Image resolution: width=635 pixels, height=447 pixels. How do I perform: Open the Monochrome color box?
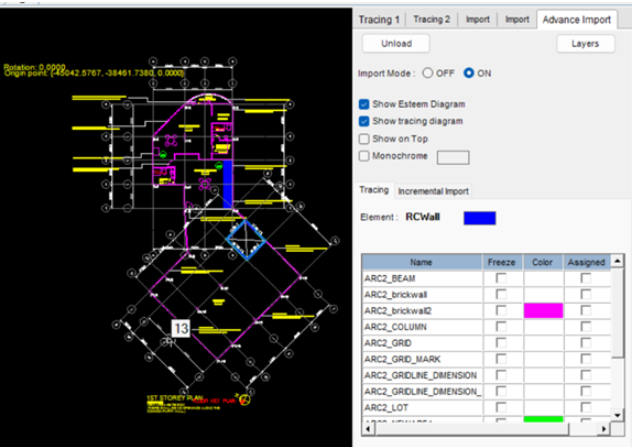tap(454, 157)
